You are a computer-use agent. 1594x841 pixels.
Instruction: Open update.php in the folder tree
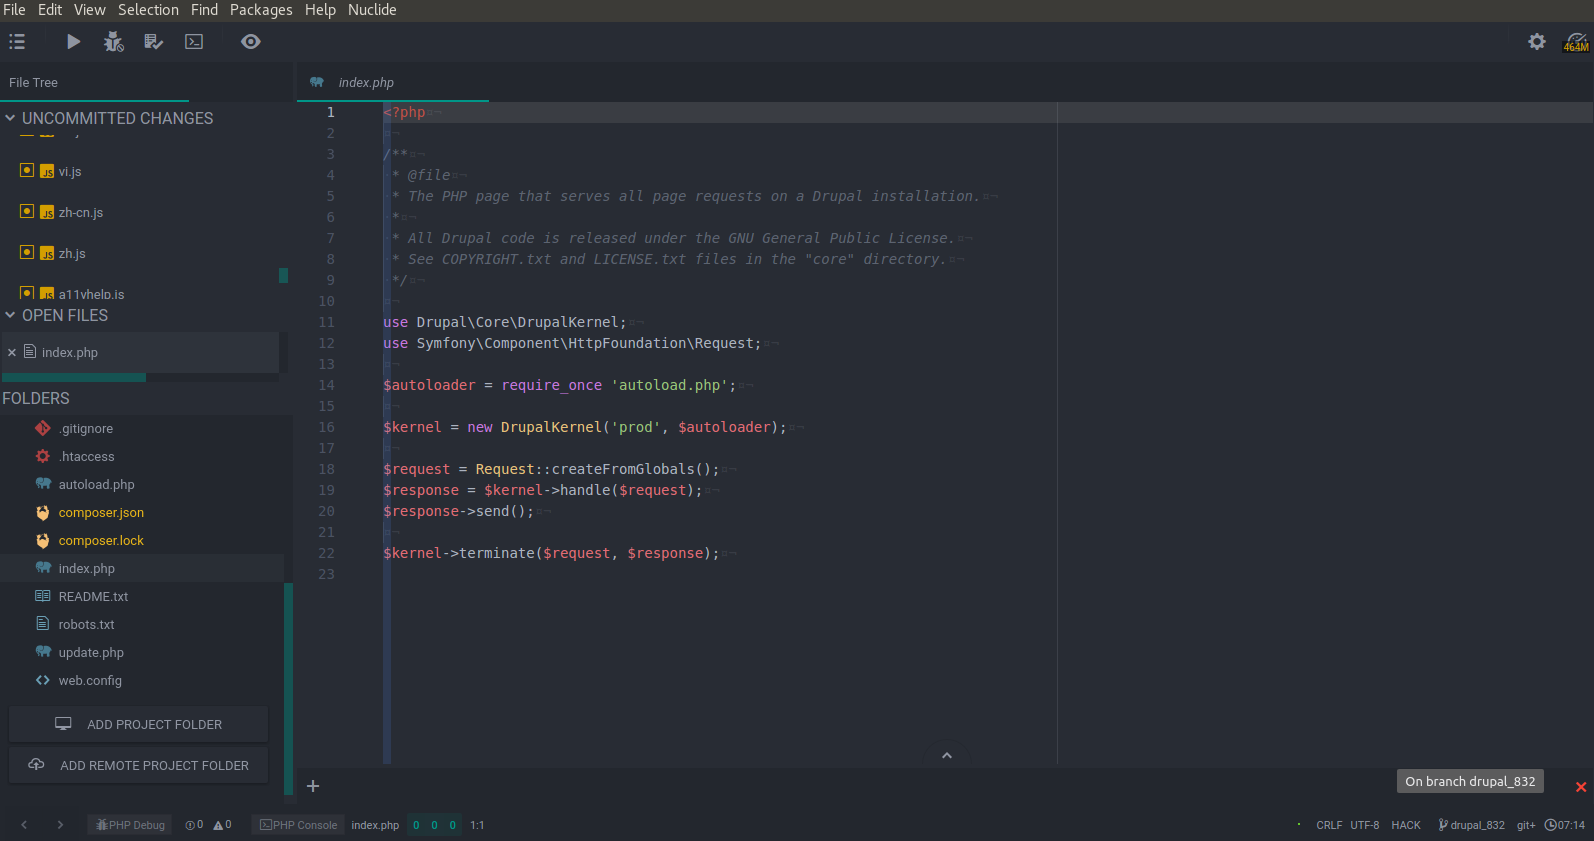(x=91, y=653)
